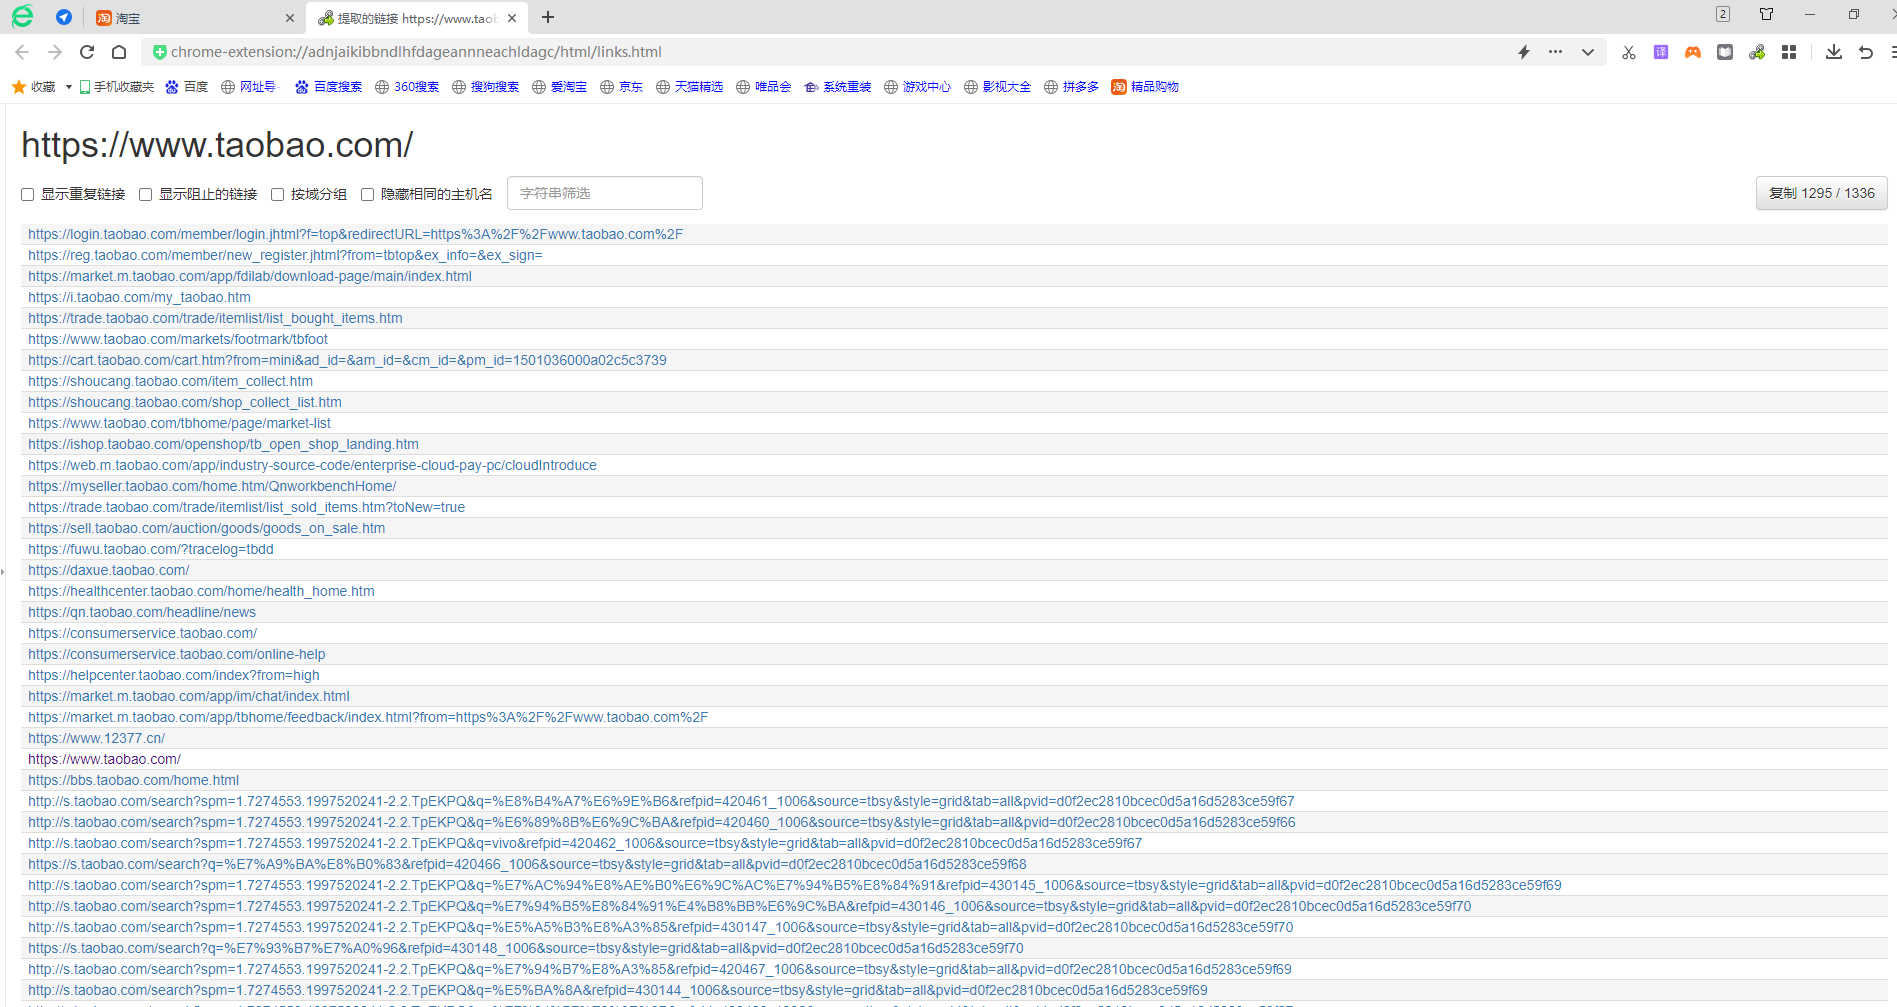
Task: Open the 游戏中心 bookmark
Action: click(x=917, y=87)
